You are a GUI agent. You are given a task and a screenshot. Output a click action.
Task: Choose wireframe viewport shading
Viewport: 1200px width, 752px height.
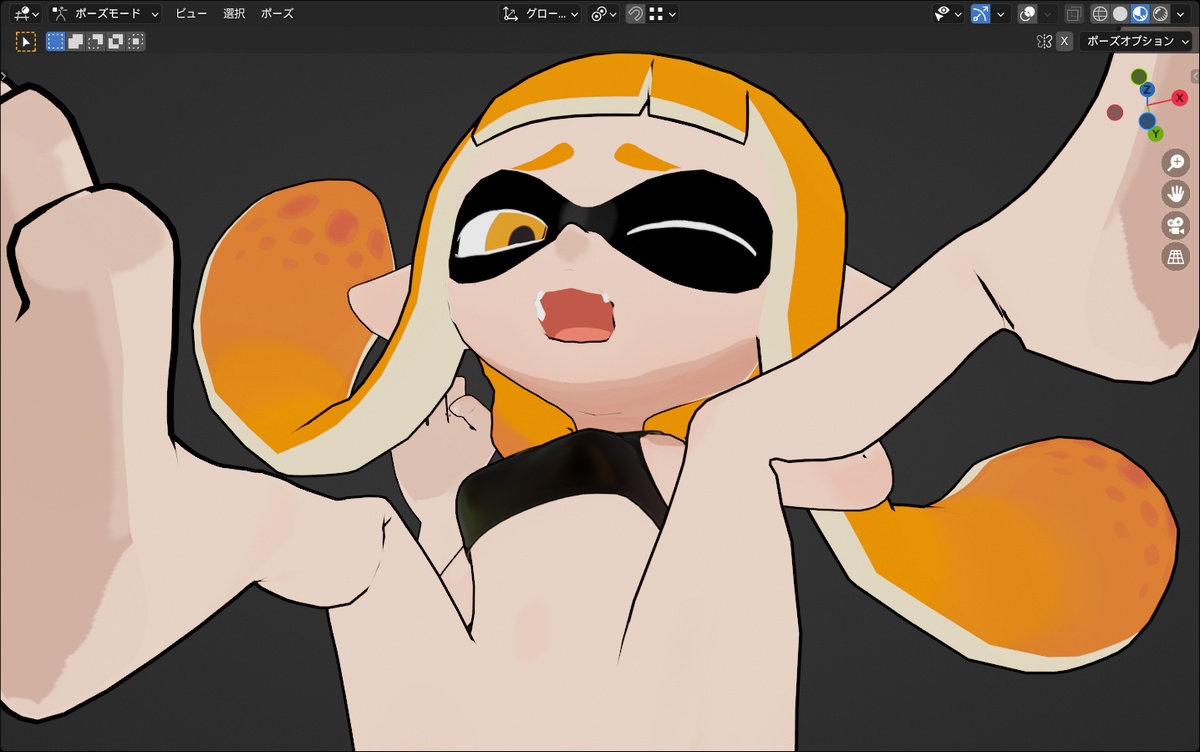[x=1100, y=14]
